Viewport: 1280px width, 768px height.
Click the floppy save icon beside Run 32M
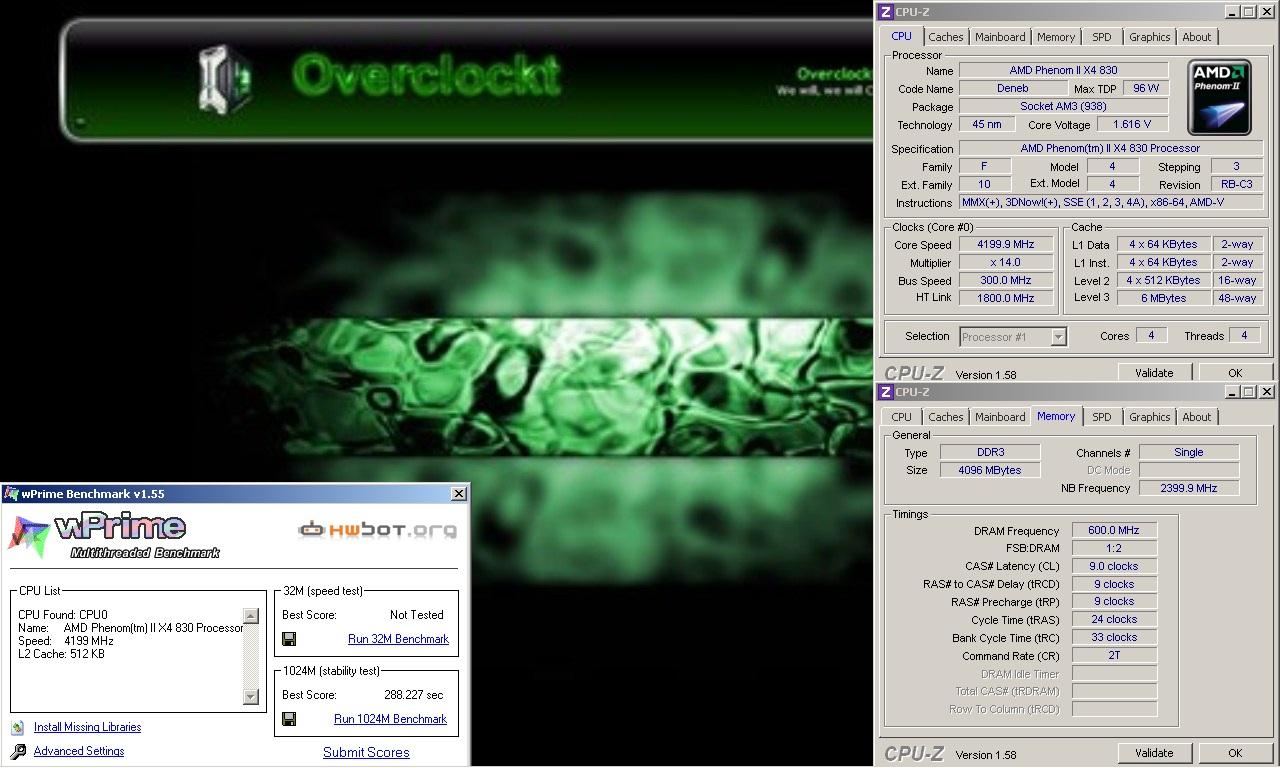point(289,639)
